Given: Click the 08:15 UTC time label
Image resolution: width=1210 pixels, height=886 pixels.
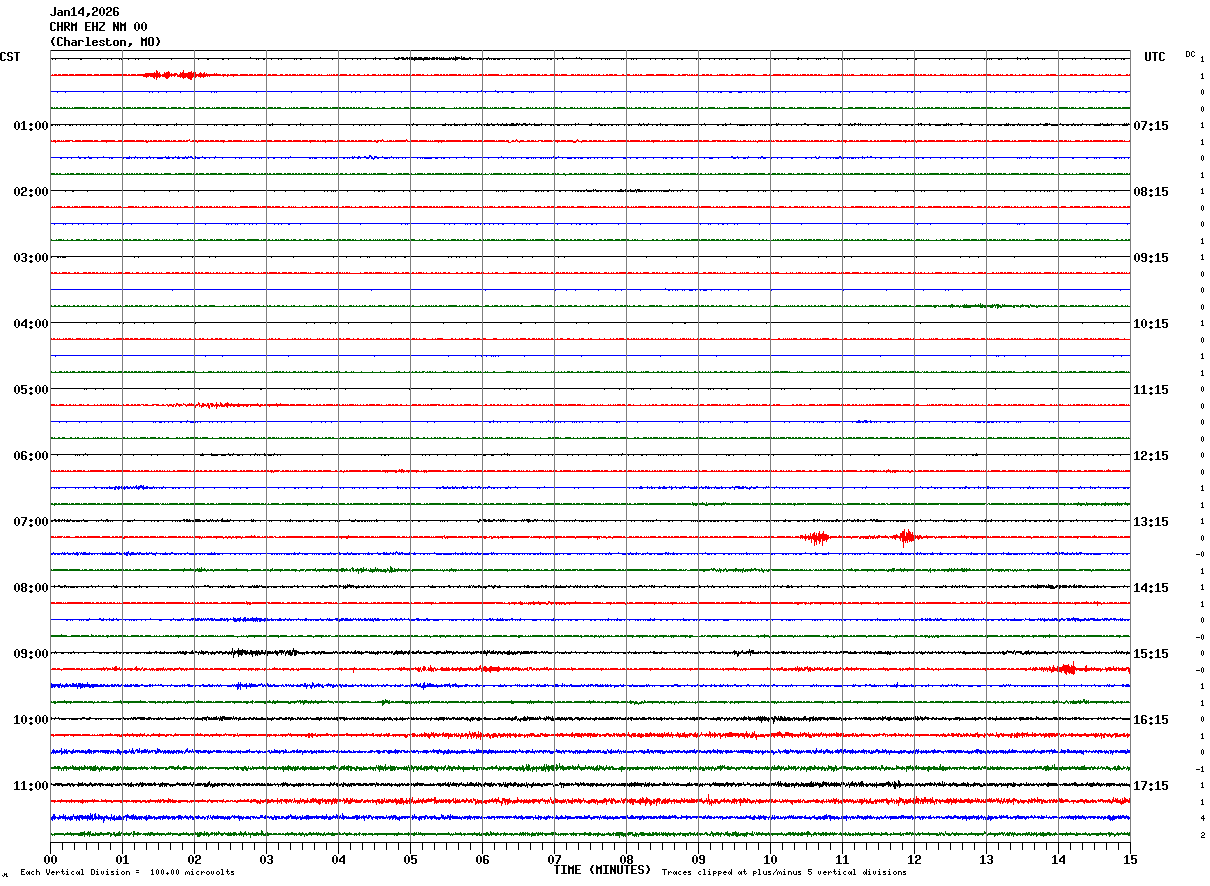Looking at the screenshot, I should click(x=1151, y=191).
